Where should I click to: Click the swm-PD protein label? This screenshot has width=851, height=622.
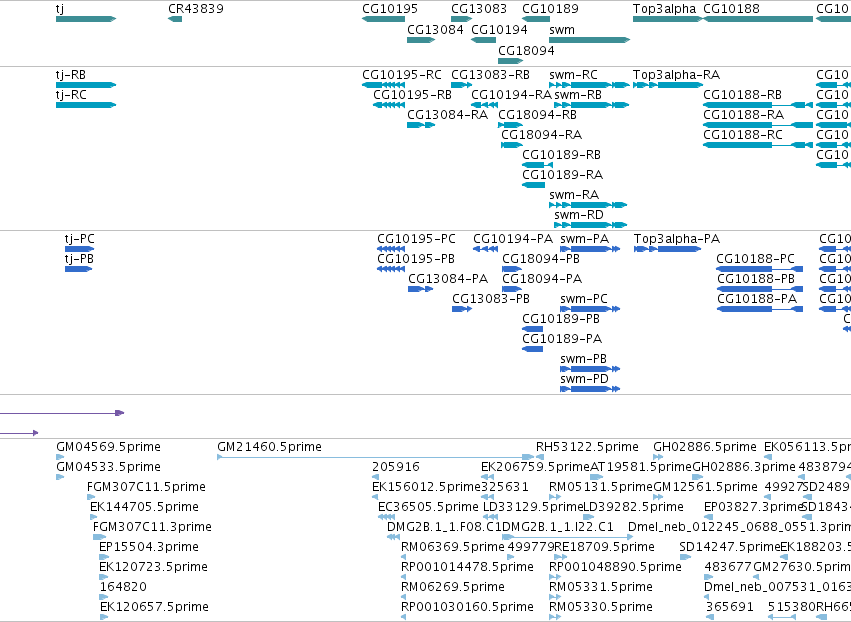[584, 379]
